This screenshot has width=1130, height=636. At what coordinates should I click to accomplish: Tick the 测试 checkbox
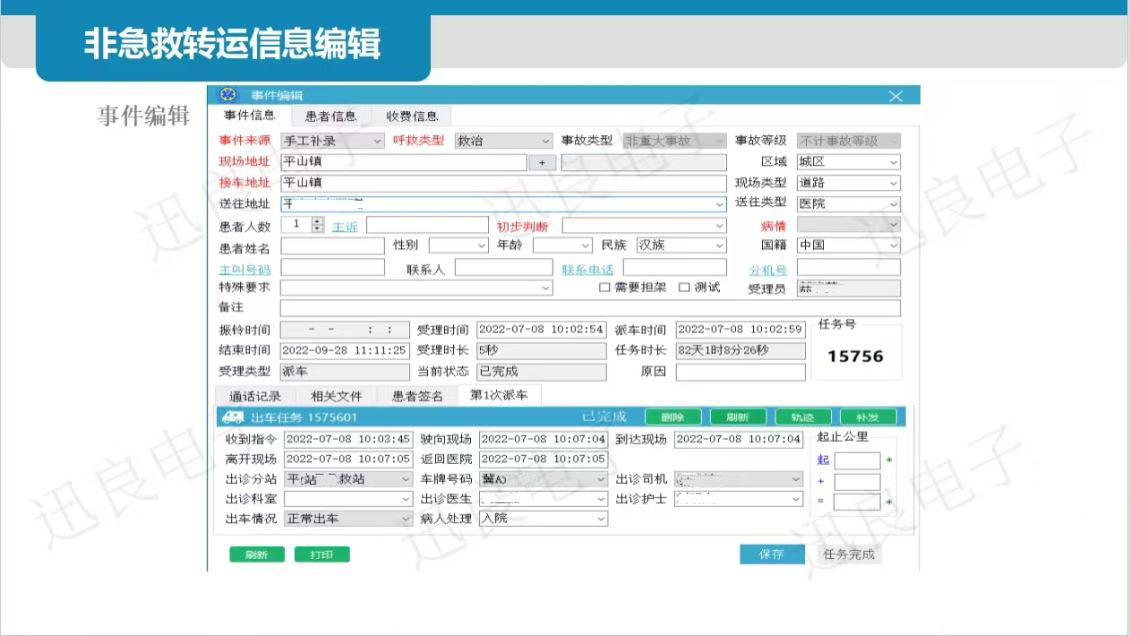click(684, 288)
